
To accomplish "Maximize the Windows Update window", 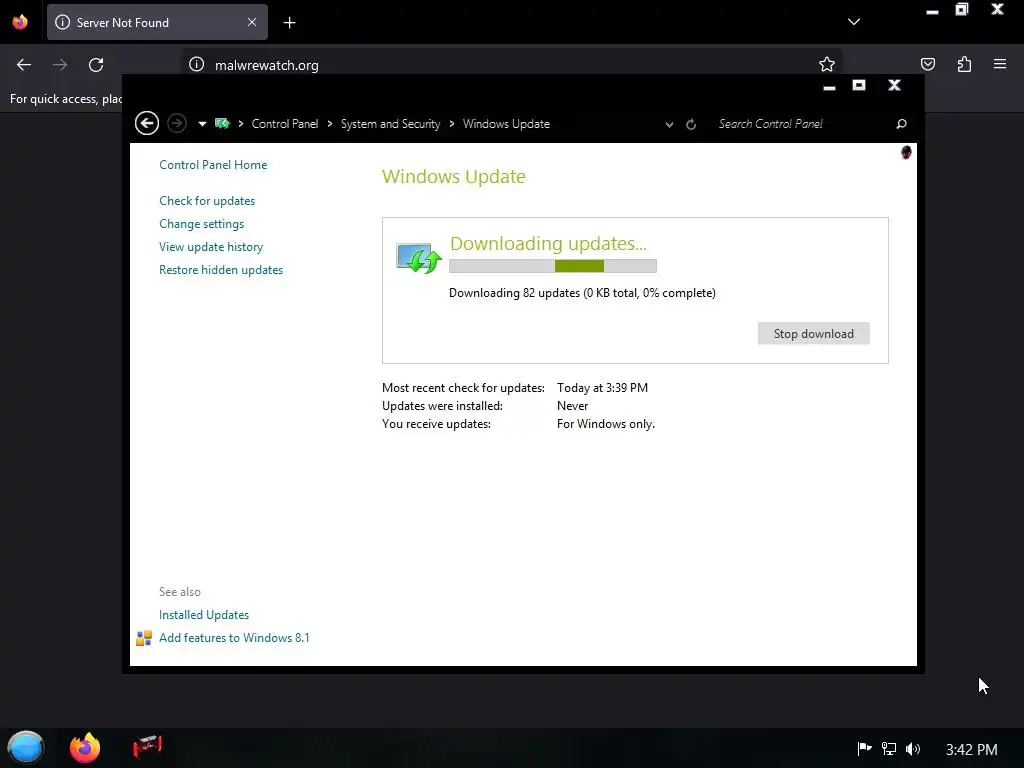I will tap(859, 85).
